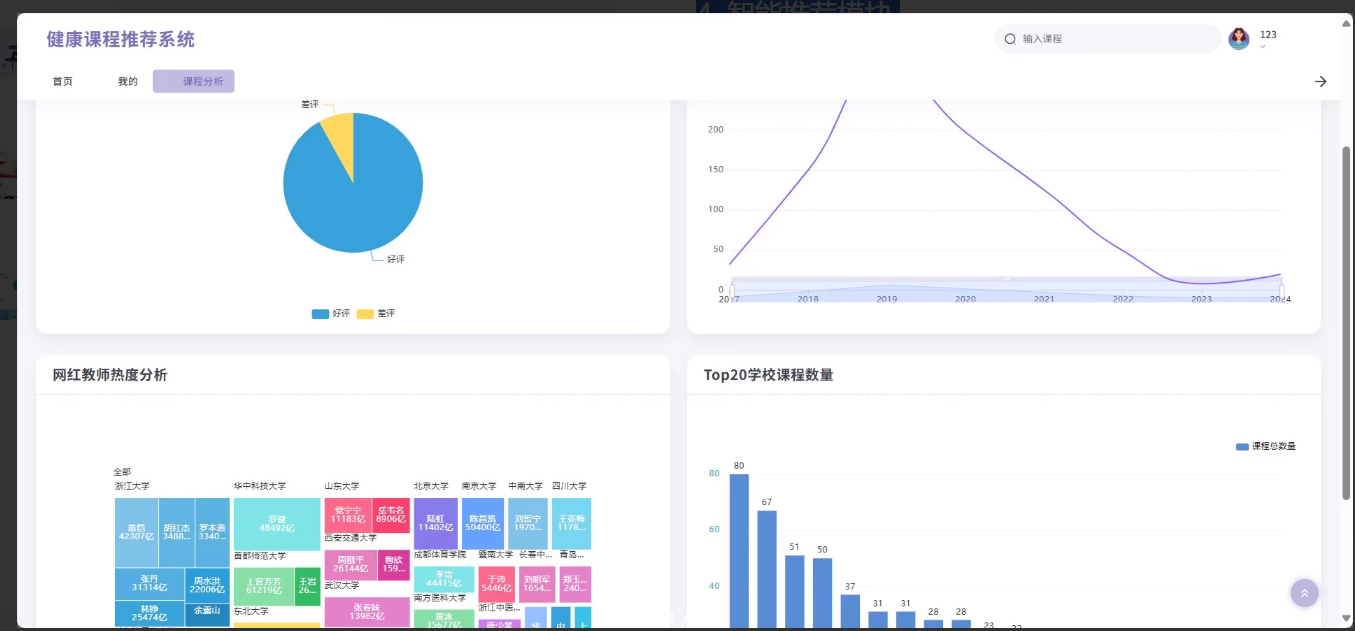Select the 南方医科大学 treemap label

click(x=440, y=598)
